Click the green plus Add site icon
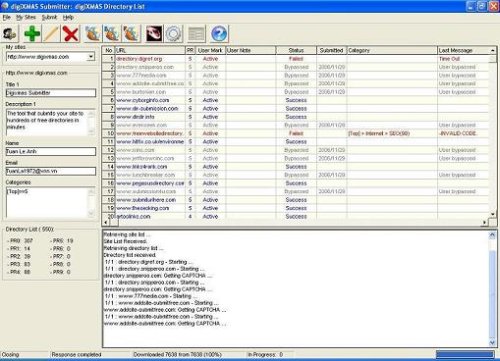Viewport: 500px width, 361px height. pos(32,34)
